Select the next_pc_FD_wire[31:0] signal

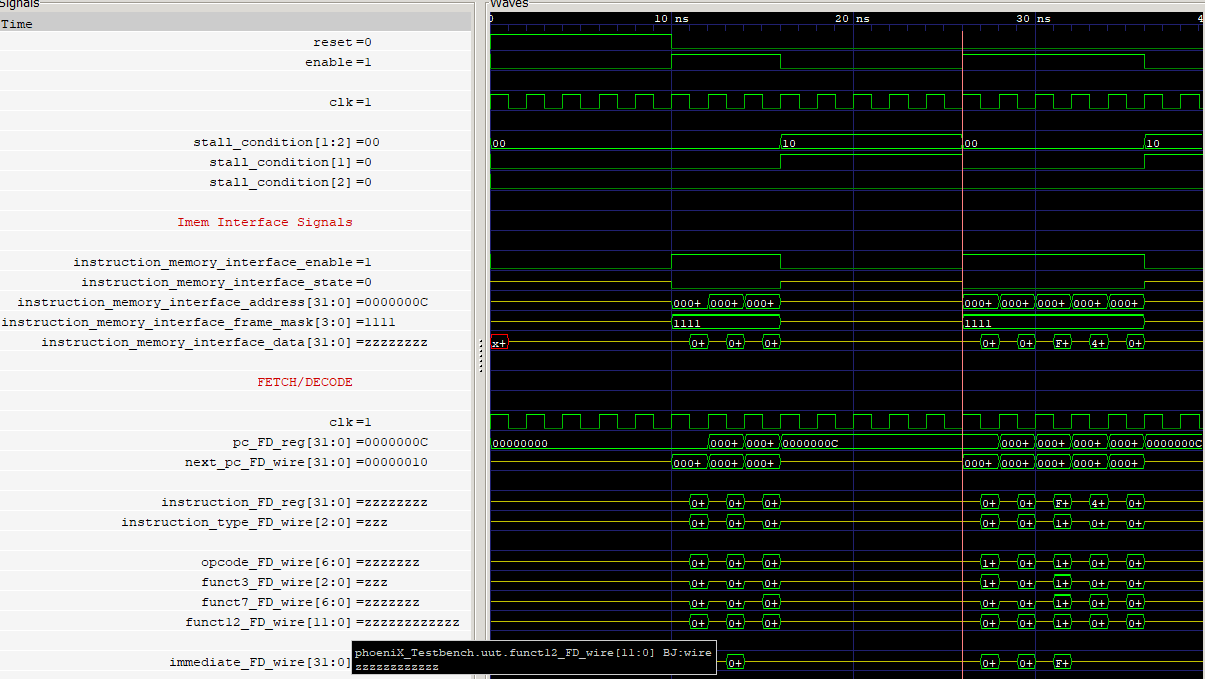pos(235,462)
